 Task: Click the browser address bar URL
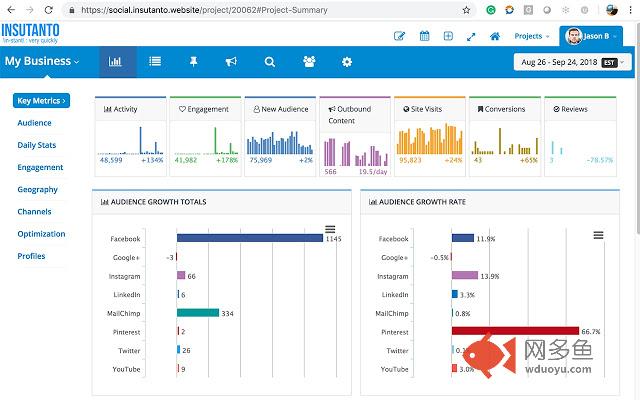click(204, 10)
